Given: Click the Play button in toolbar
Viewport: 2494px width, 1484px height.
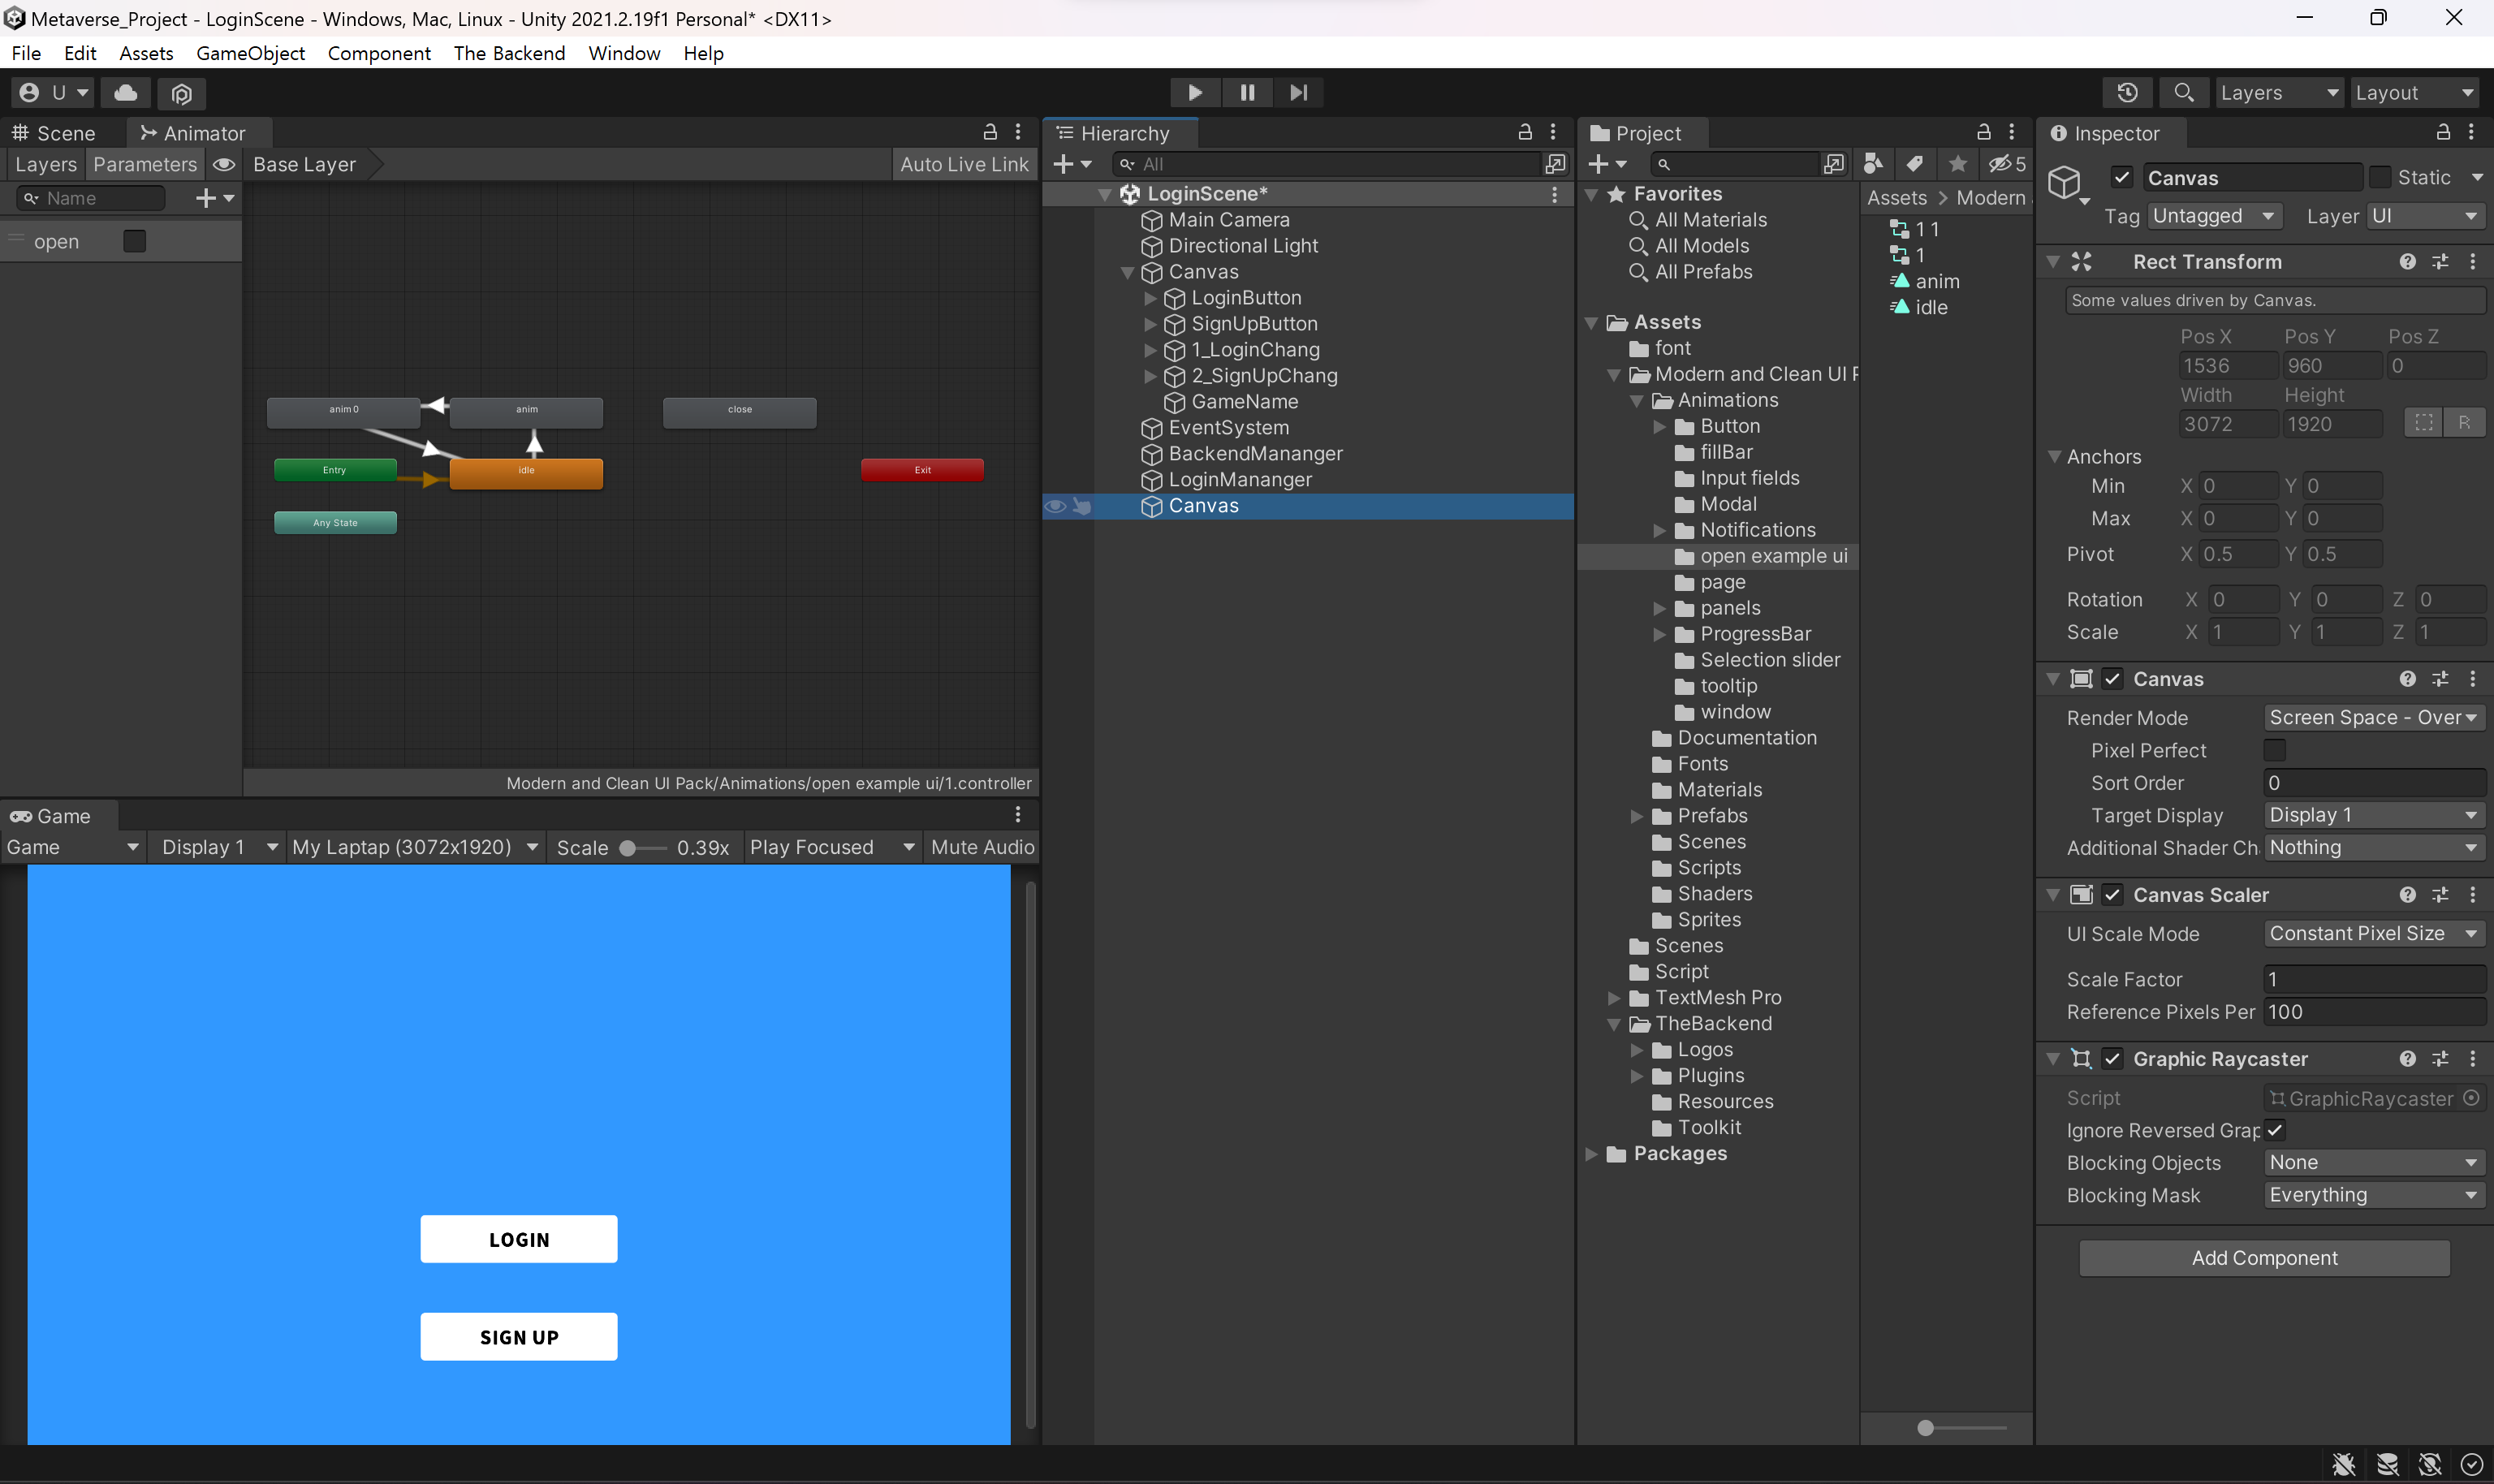Looking at the screenshot, I should click(1195, 92).
